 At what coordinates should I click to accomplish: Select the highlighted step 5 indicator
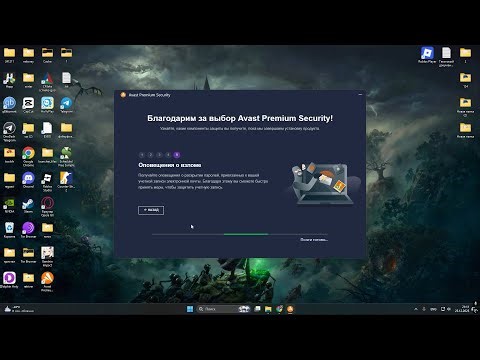[177, 155]
